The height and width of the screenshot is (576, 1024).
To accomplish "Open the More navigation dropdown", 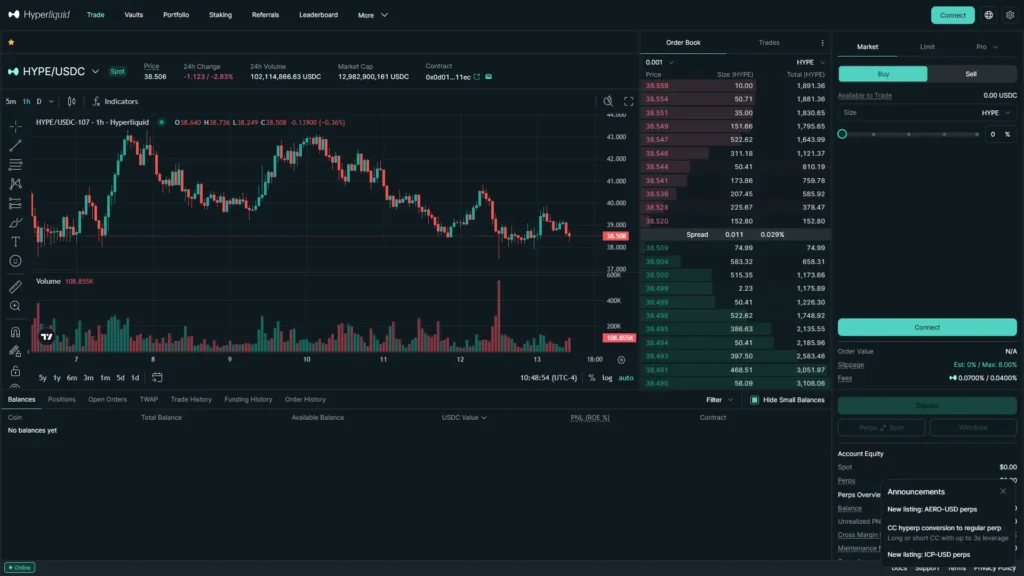I will [373, 15].
